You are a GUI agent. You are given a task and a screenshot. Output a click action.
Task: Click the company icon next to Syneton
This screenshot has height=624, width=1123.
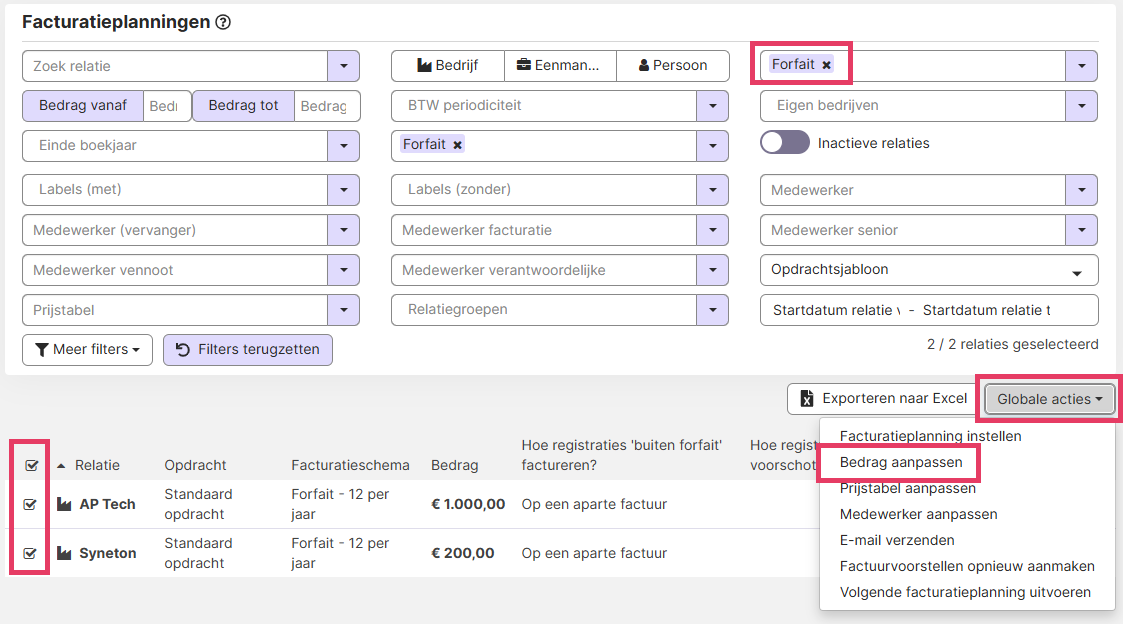point(66,553)
